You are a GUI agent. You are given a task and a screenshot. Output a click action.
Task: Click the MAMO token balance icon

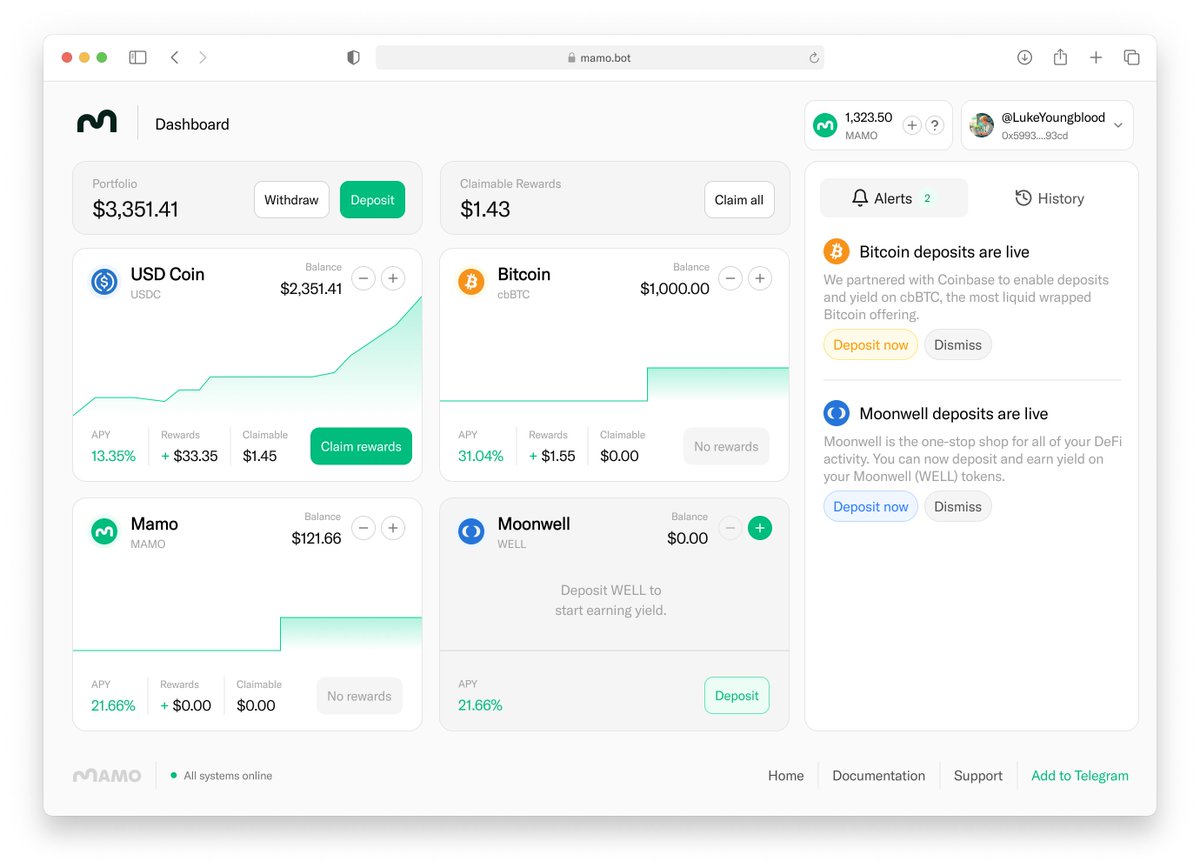(825, 125)
